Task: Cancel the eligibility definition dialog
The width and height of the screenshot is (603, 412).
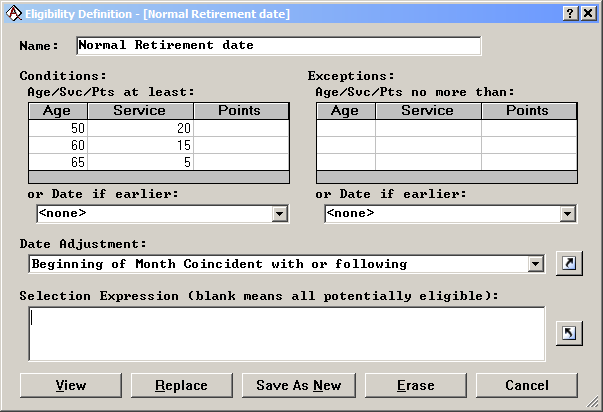Action: (x=526, y=385)
